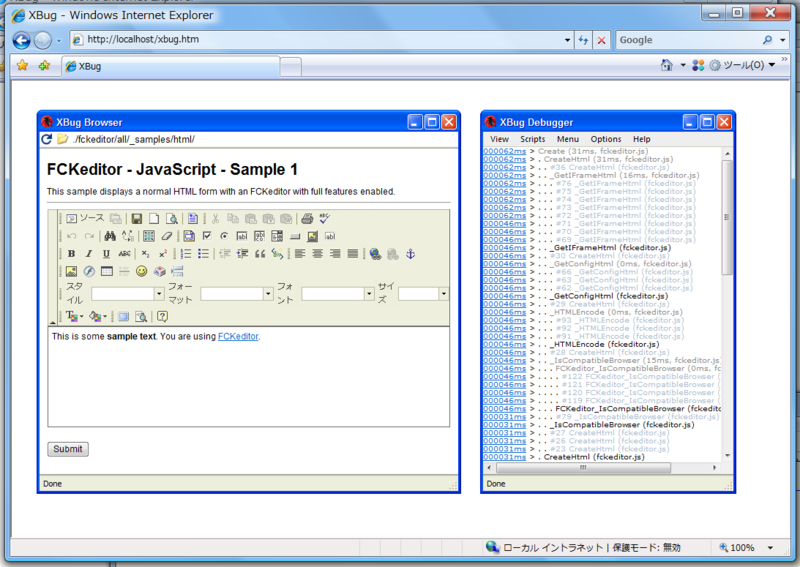
Task: Open the Font (フォント) dropdown
Action: pyautogui.click(x=369, y=294)
